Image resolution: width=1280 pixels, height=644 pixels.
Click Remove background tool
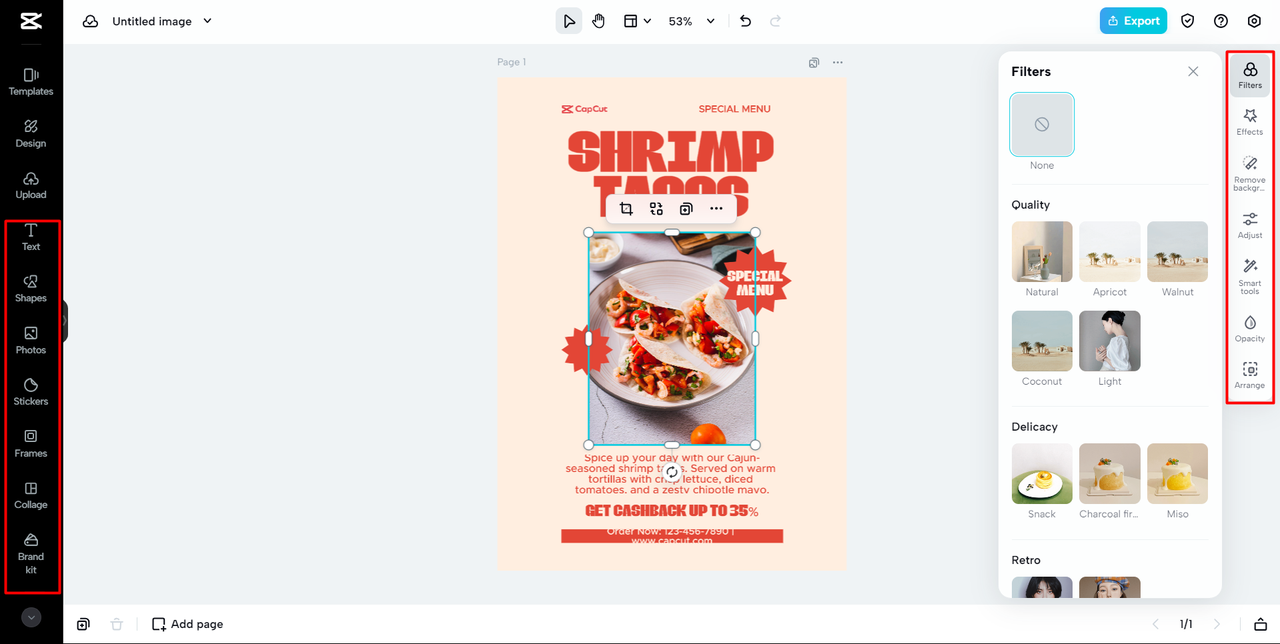(x=1250, y=173)
